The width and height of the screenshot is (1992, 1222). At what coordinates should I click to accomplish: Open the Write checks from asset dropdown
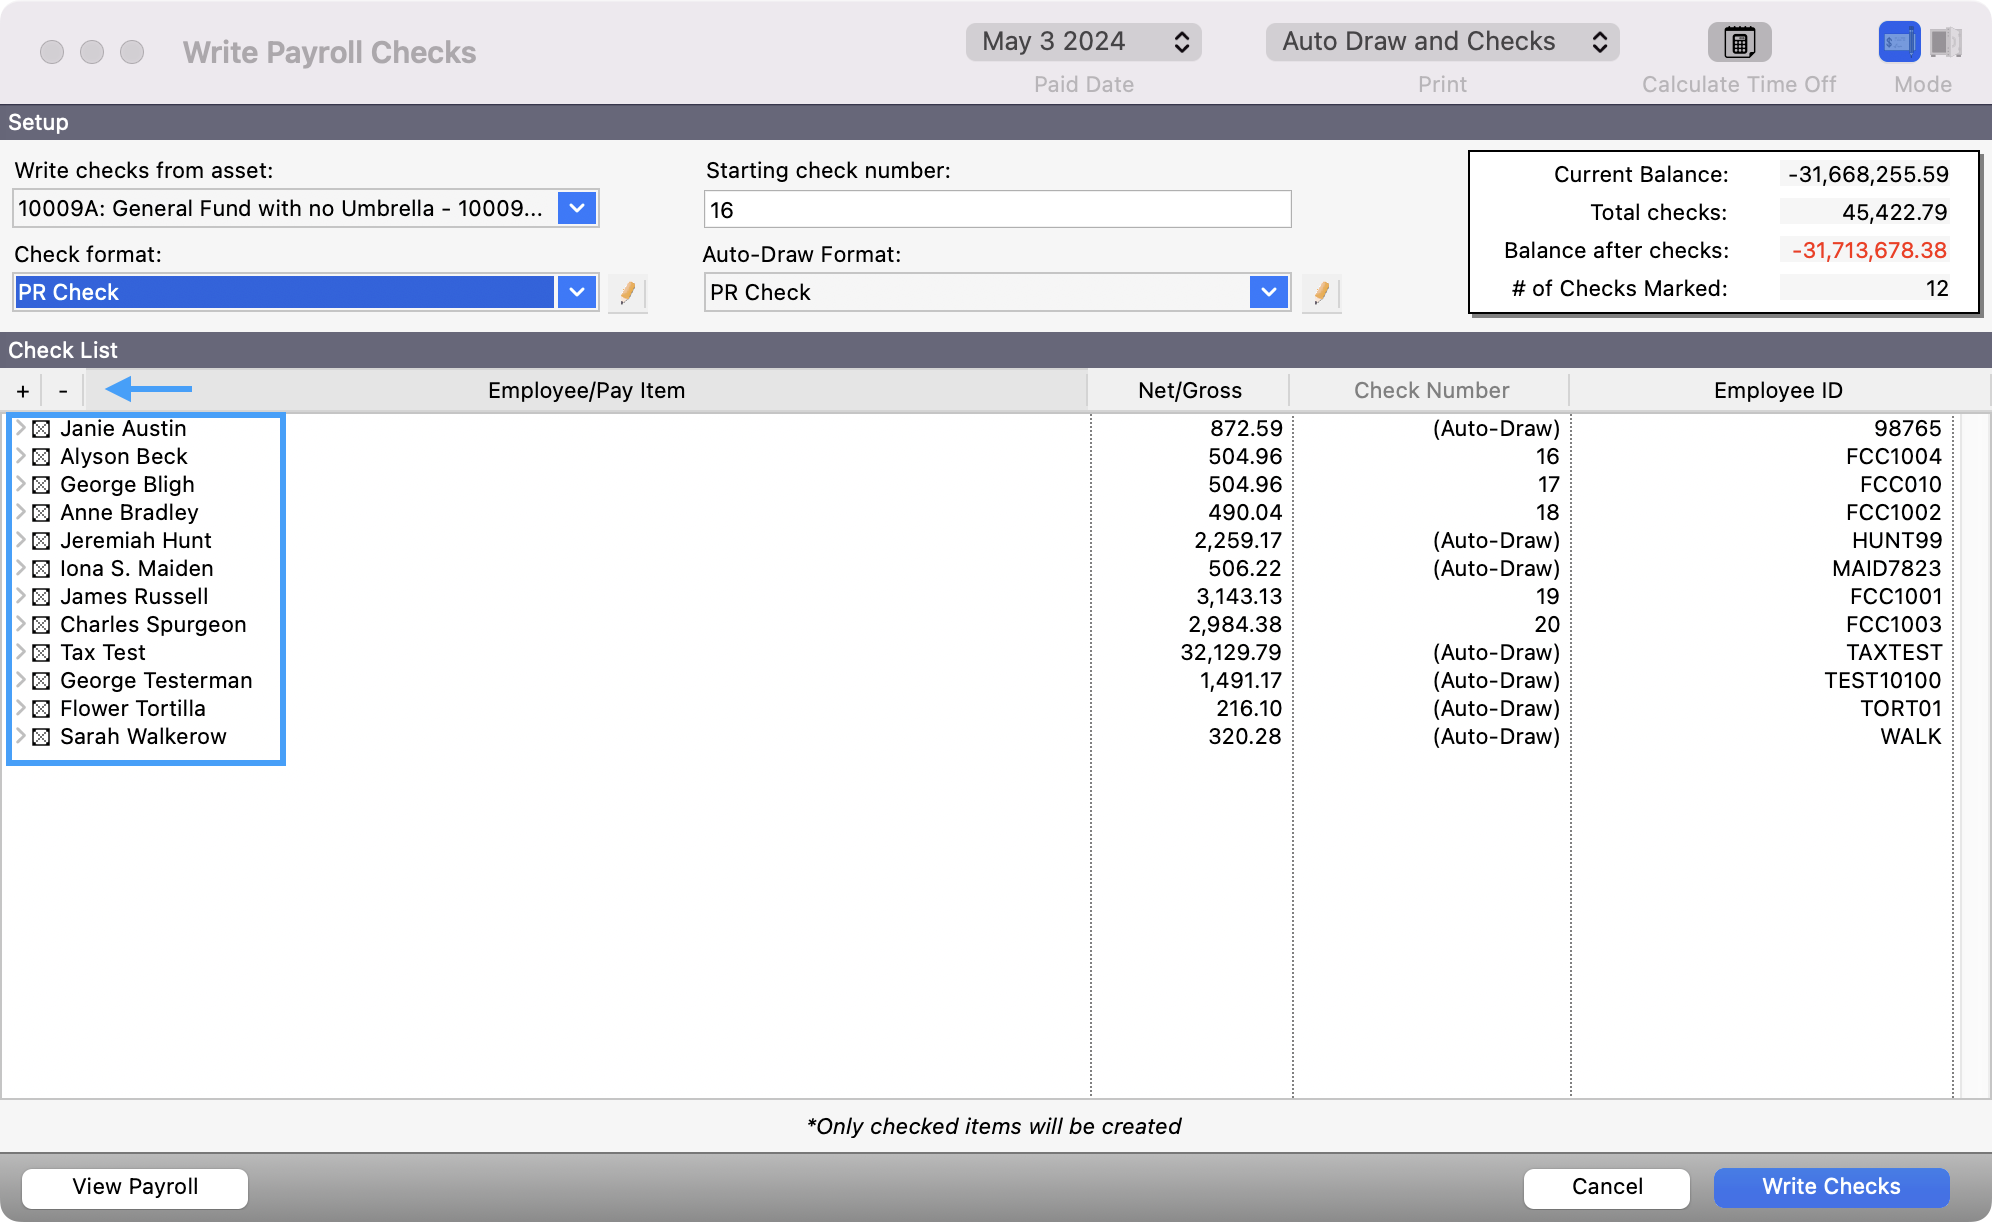point(577,208)
